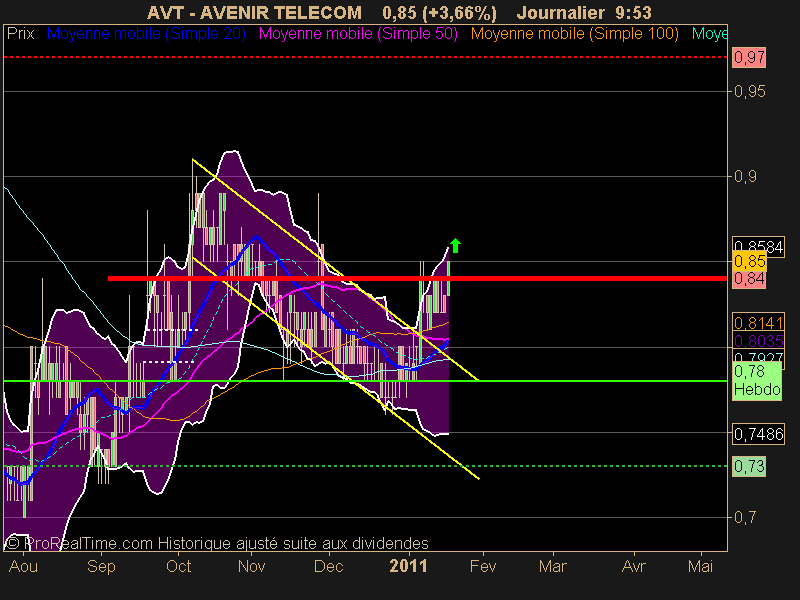Click the solid green Hebdo support line
Image resolution: width=800 pixels, height=600 pixels.
pyautogui.click(x=365, y=381)
